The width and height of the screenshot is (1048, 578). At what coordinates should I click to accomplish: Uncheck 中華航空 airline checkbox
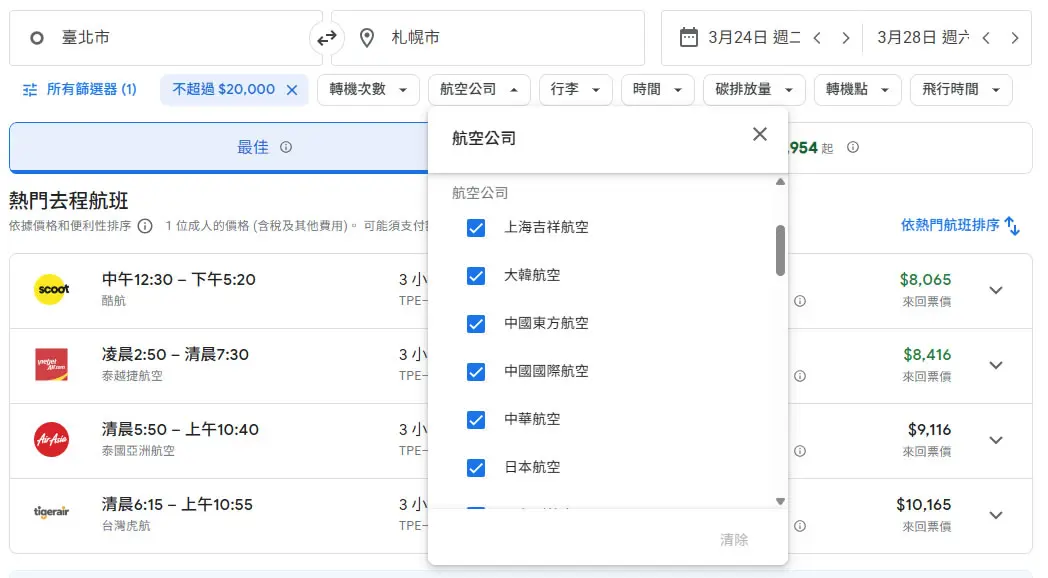[476, 420]
